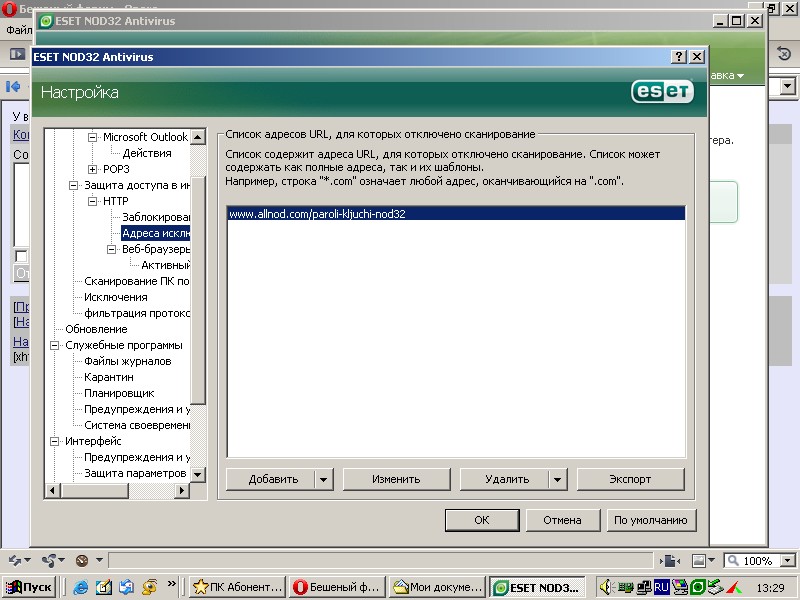Screen dimensions: 800x600
Task: Collapse the Защита доступа в ин... tree node
Action: point(73,185)
